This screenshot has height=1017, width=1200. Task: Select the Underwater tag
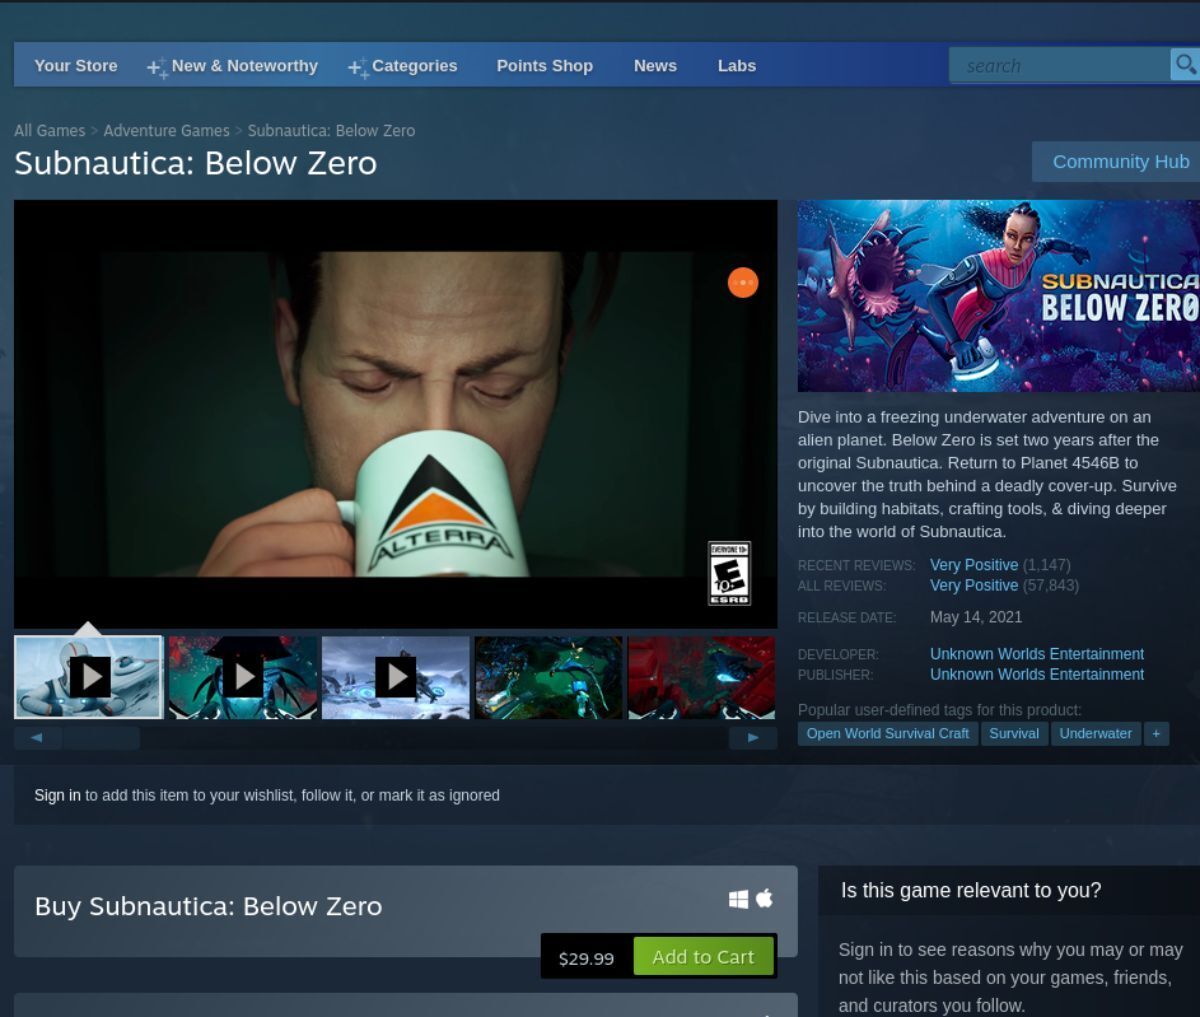pyautogui.click(x=1095, y=734)
